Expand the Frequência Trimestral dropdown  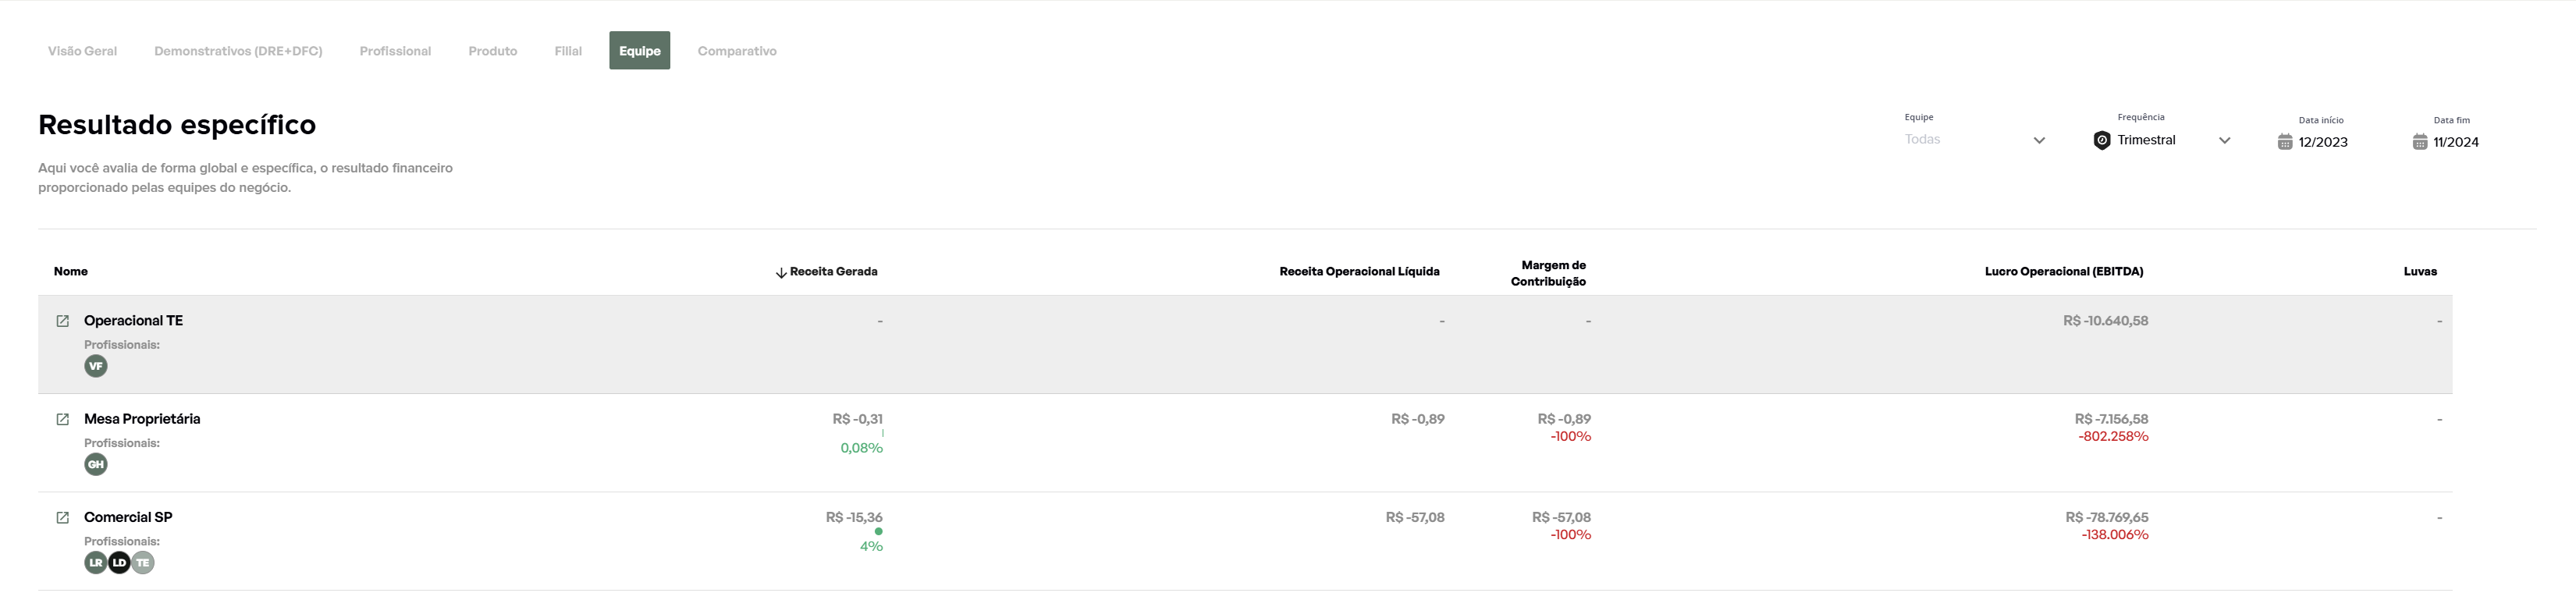pyautogui.click(x=2224, y=140)
